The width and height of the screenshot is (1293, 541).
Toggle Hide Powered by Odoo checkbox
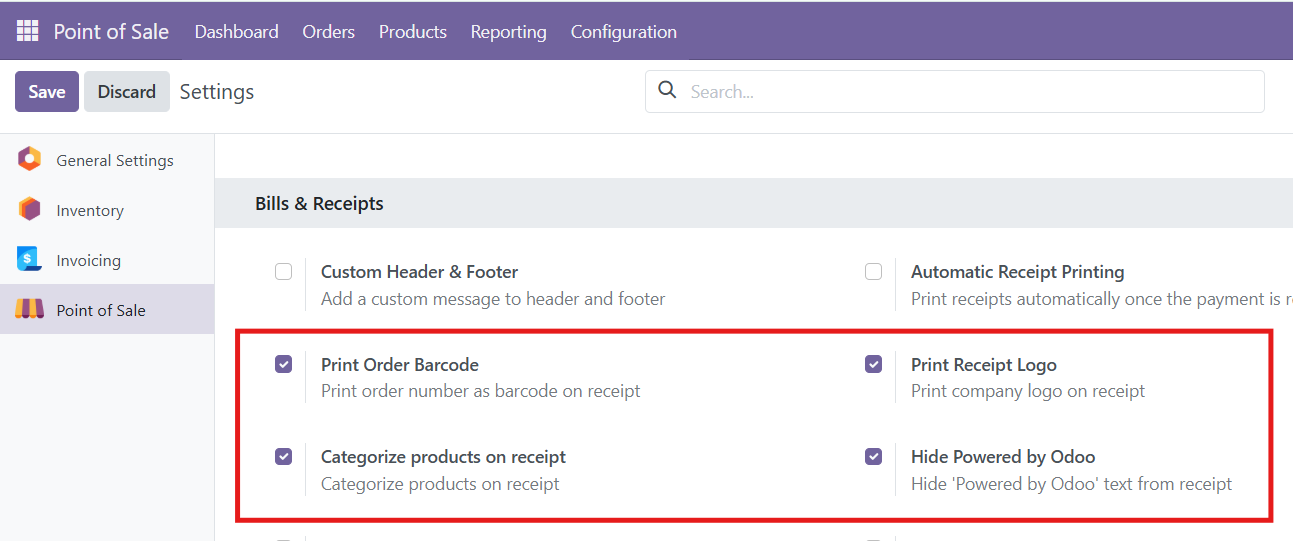(x=874, y=457)
